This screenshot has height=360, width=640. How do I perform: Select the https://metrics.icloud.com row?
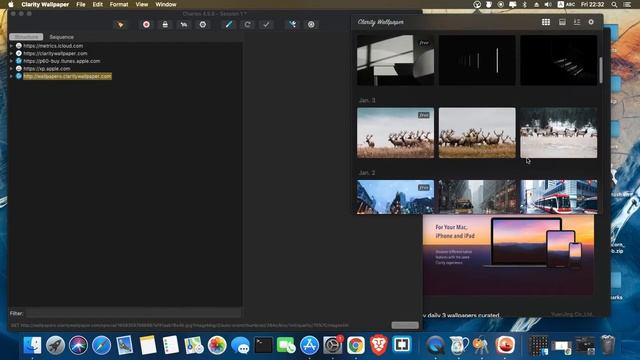53,46
